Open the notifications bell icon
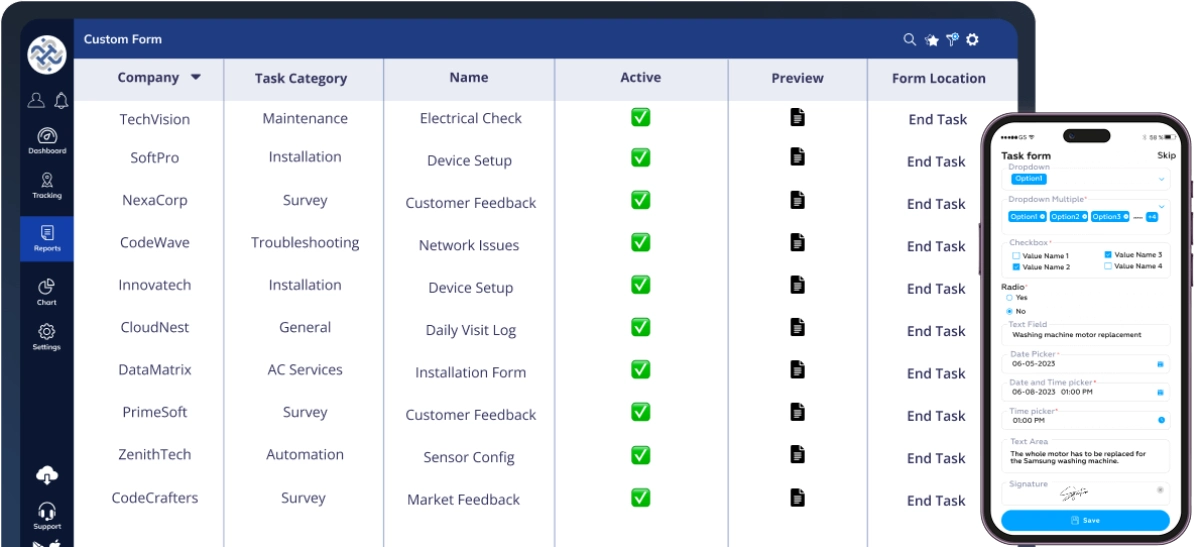 [61, 100]
